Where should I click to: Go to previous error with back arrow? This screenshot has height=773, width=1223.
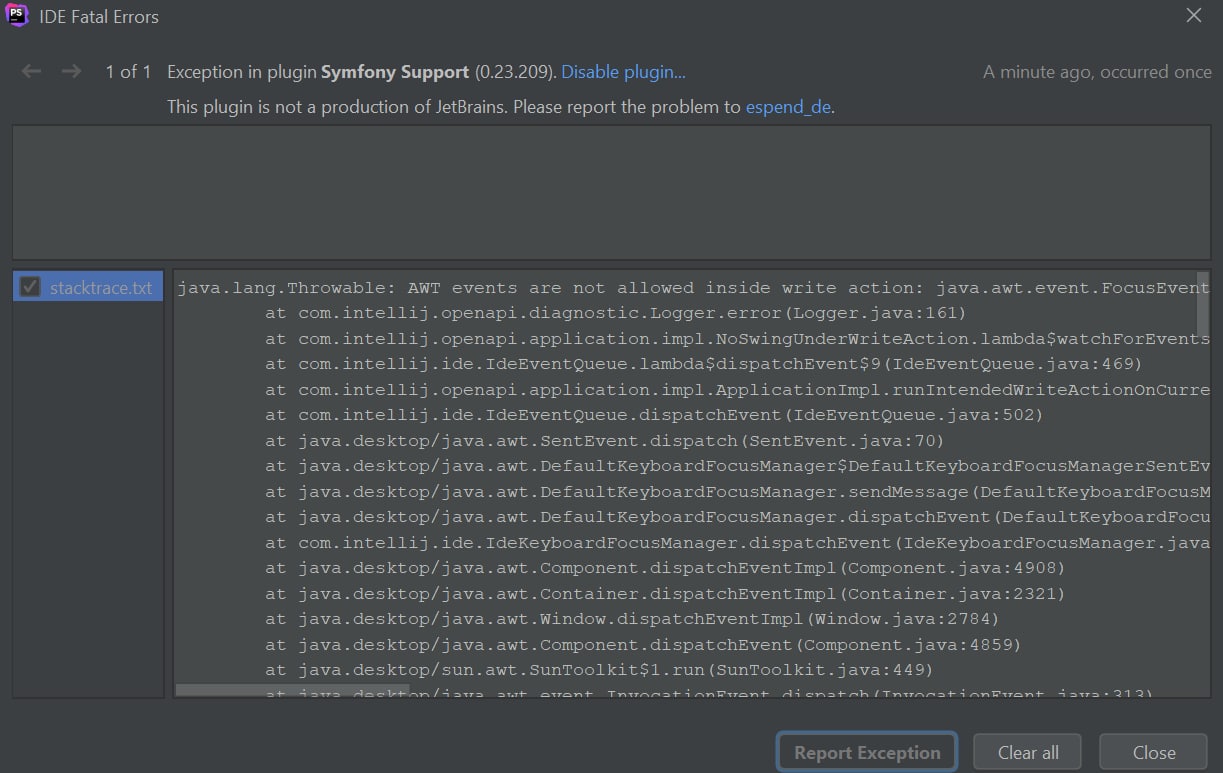[x=32, y=72]
